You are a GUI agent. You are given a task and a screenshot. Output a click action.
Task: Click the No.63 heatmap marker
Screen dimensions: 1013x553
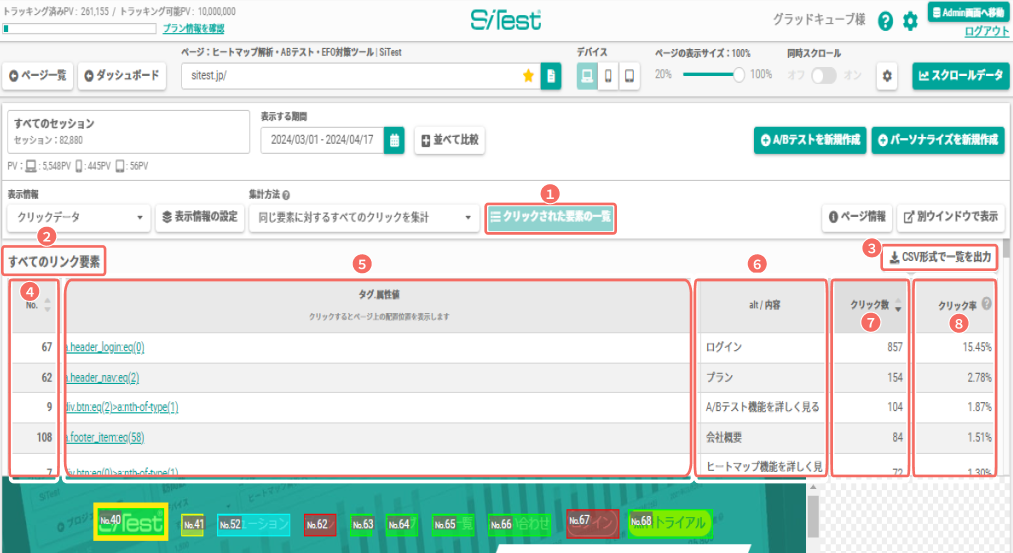click(362, 525)
